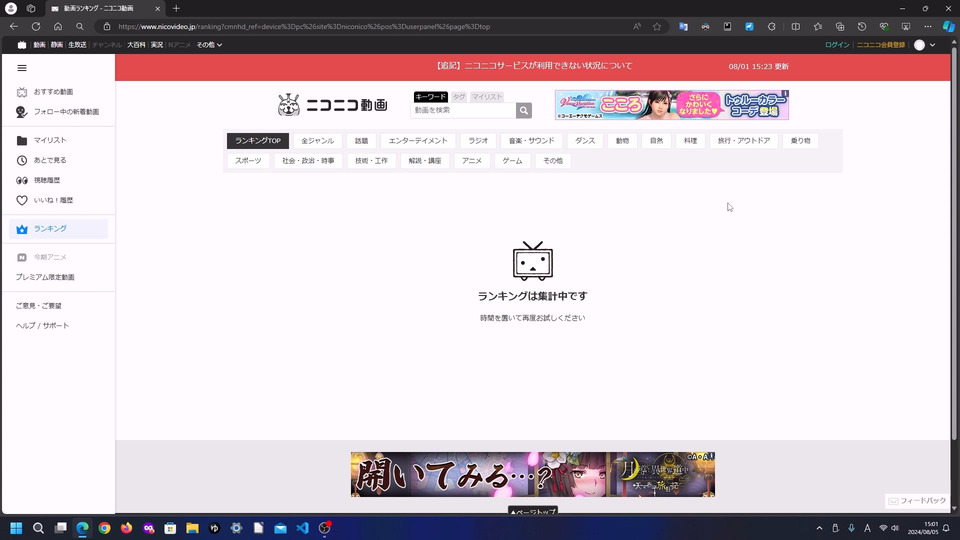Click the top ad banner showing こころ
Image resolution: width=960 pixels, height=540 pixels.
[x=672, y=105]
